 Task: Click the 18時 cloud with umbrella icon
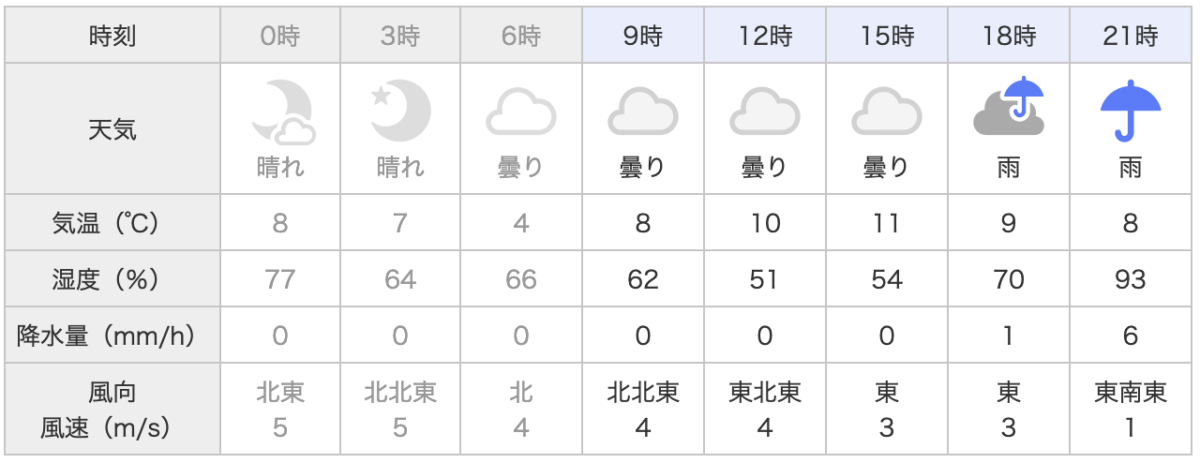[1009, 108]
